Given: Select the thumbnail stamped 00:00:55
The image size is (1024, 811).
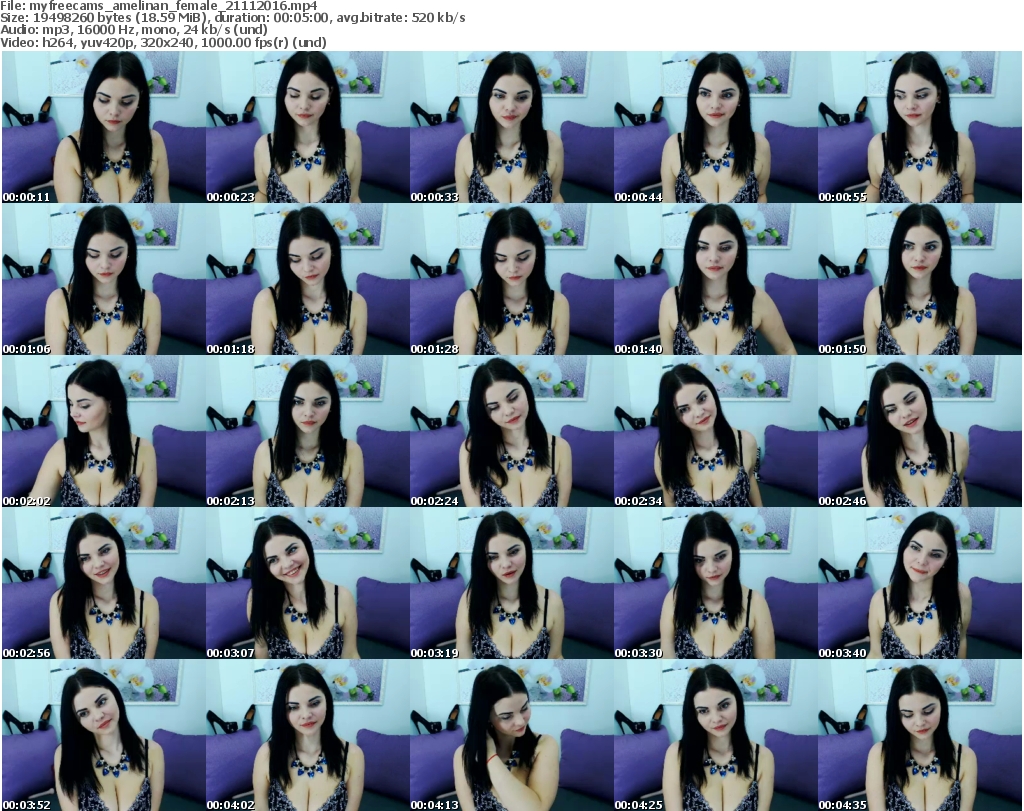Looking at the screenshot, I should (920, 127).
